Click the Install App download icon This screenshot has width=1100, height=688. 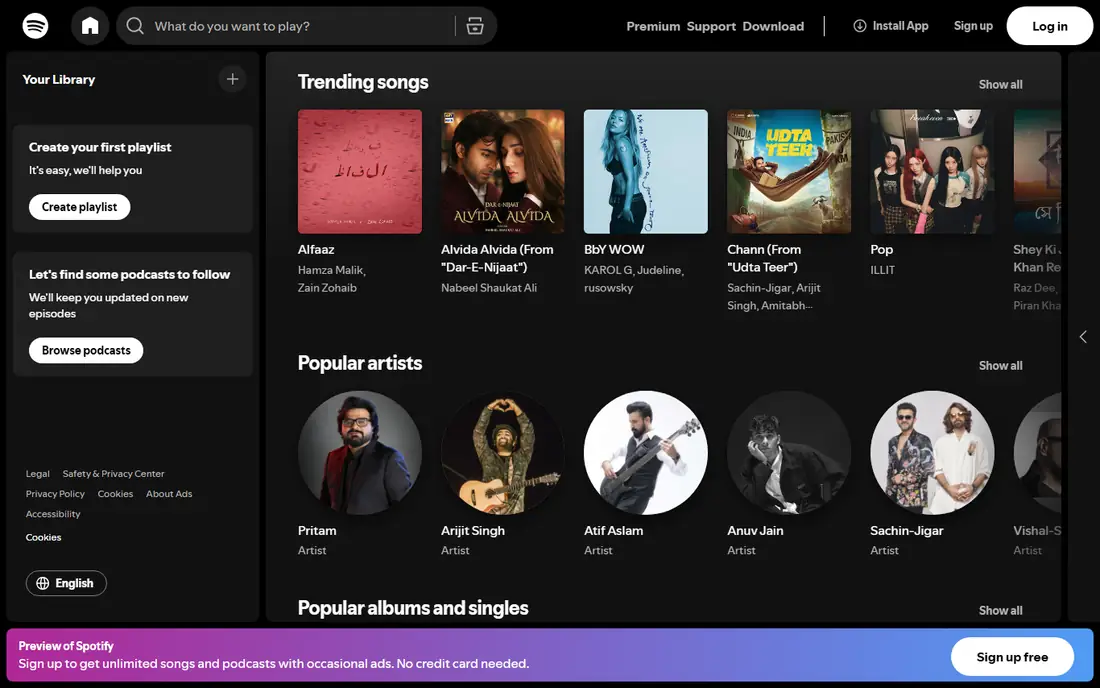[x=859, y=26]
